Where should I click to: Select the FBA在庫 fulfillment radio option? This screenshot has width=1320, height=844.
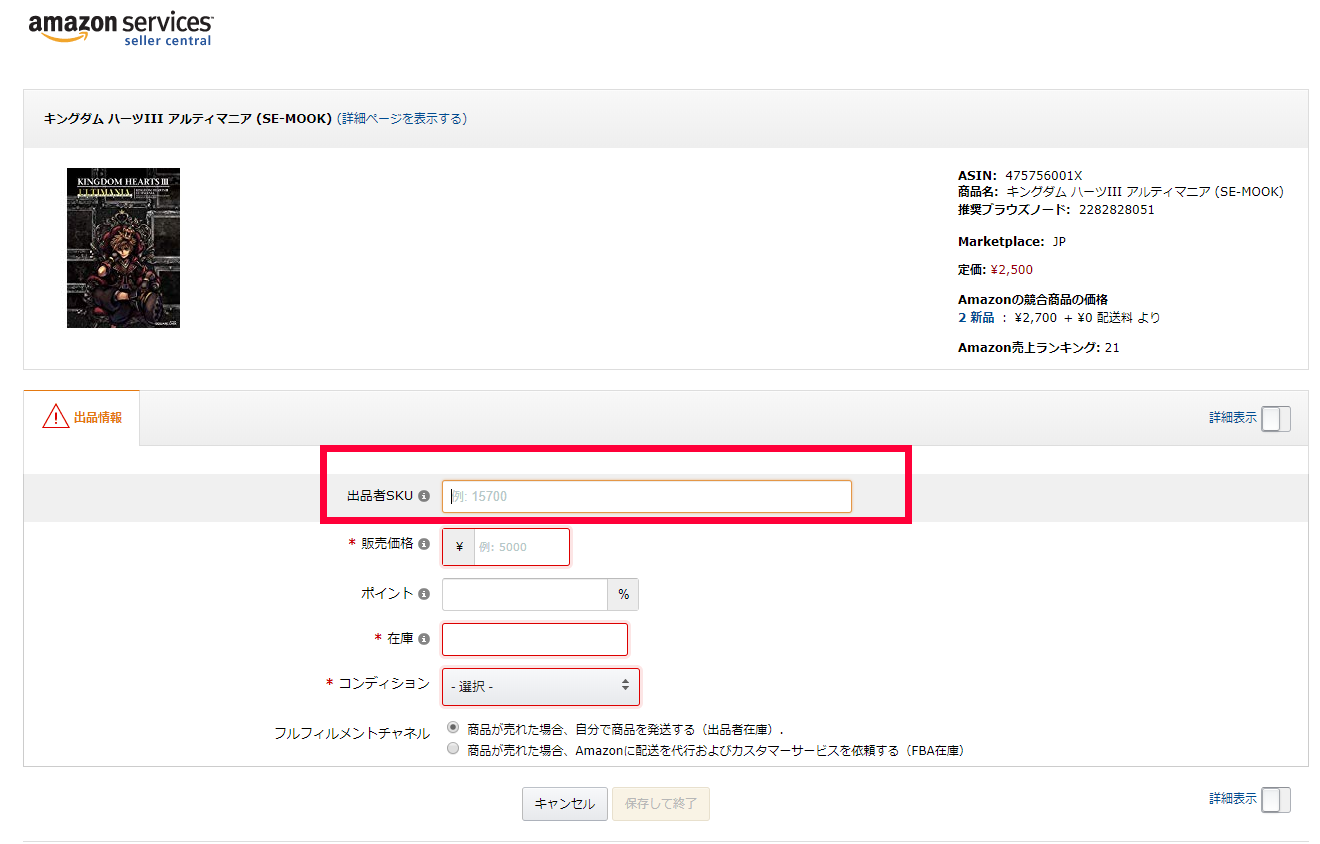454,749
